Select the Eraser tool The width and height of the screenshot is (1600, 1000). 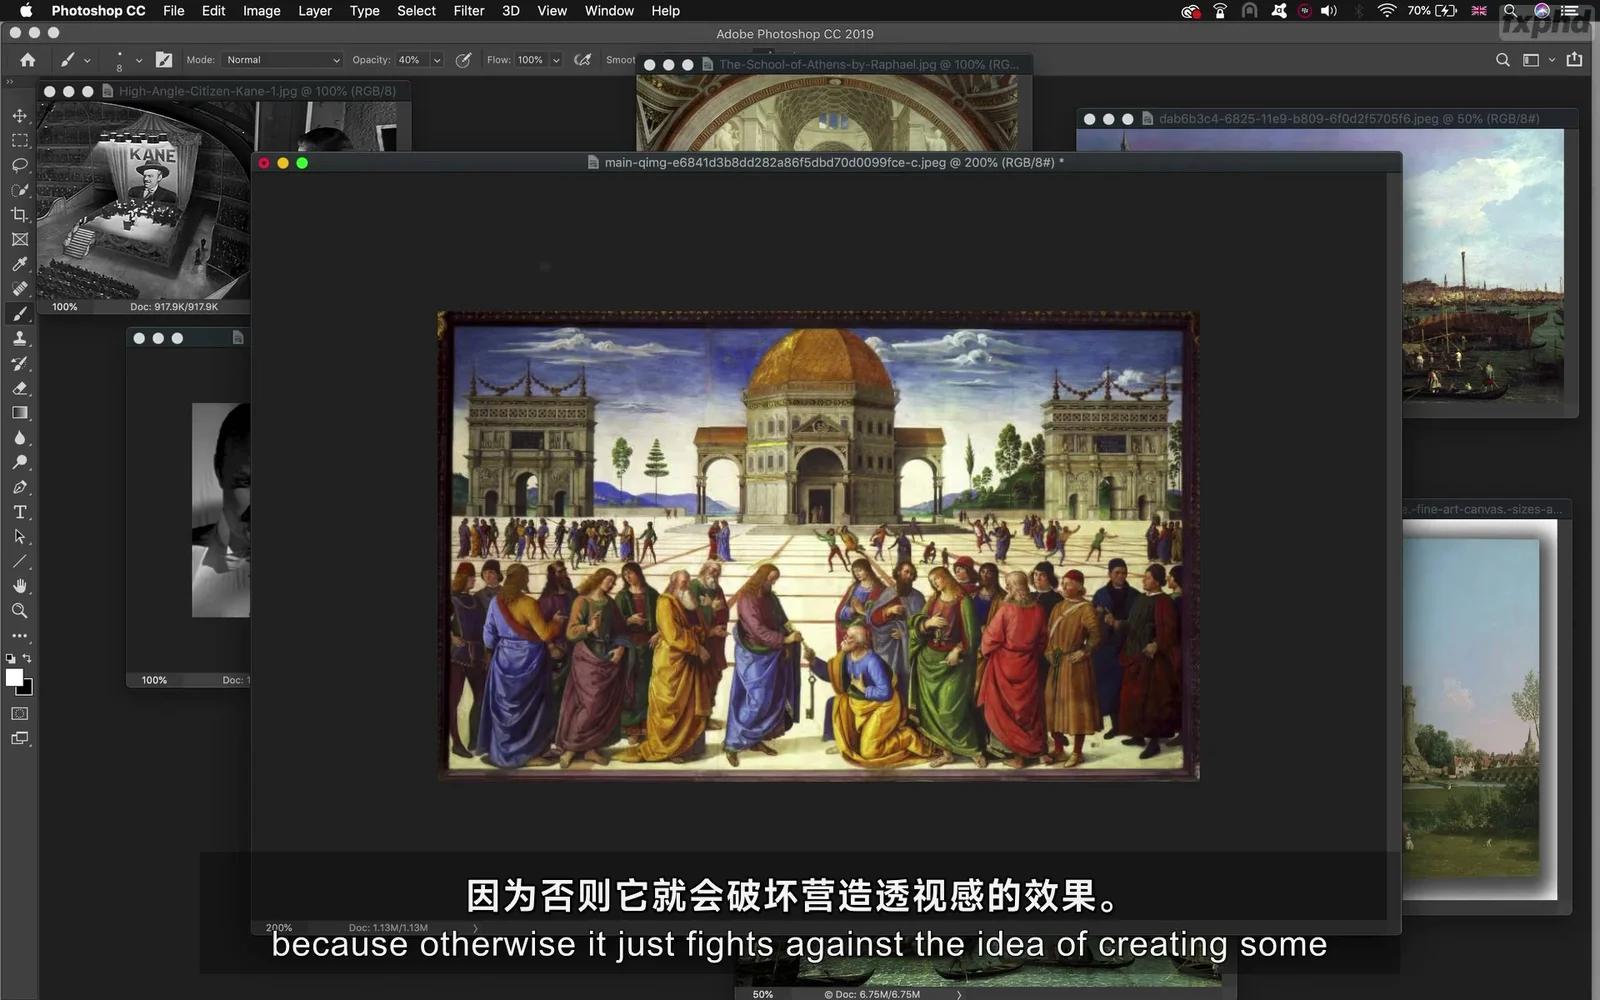coord(19,388)
